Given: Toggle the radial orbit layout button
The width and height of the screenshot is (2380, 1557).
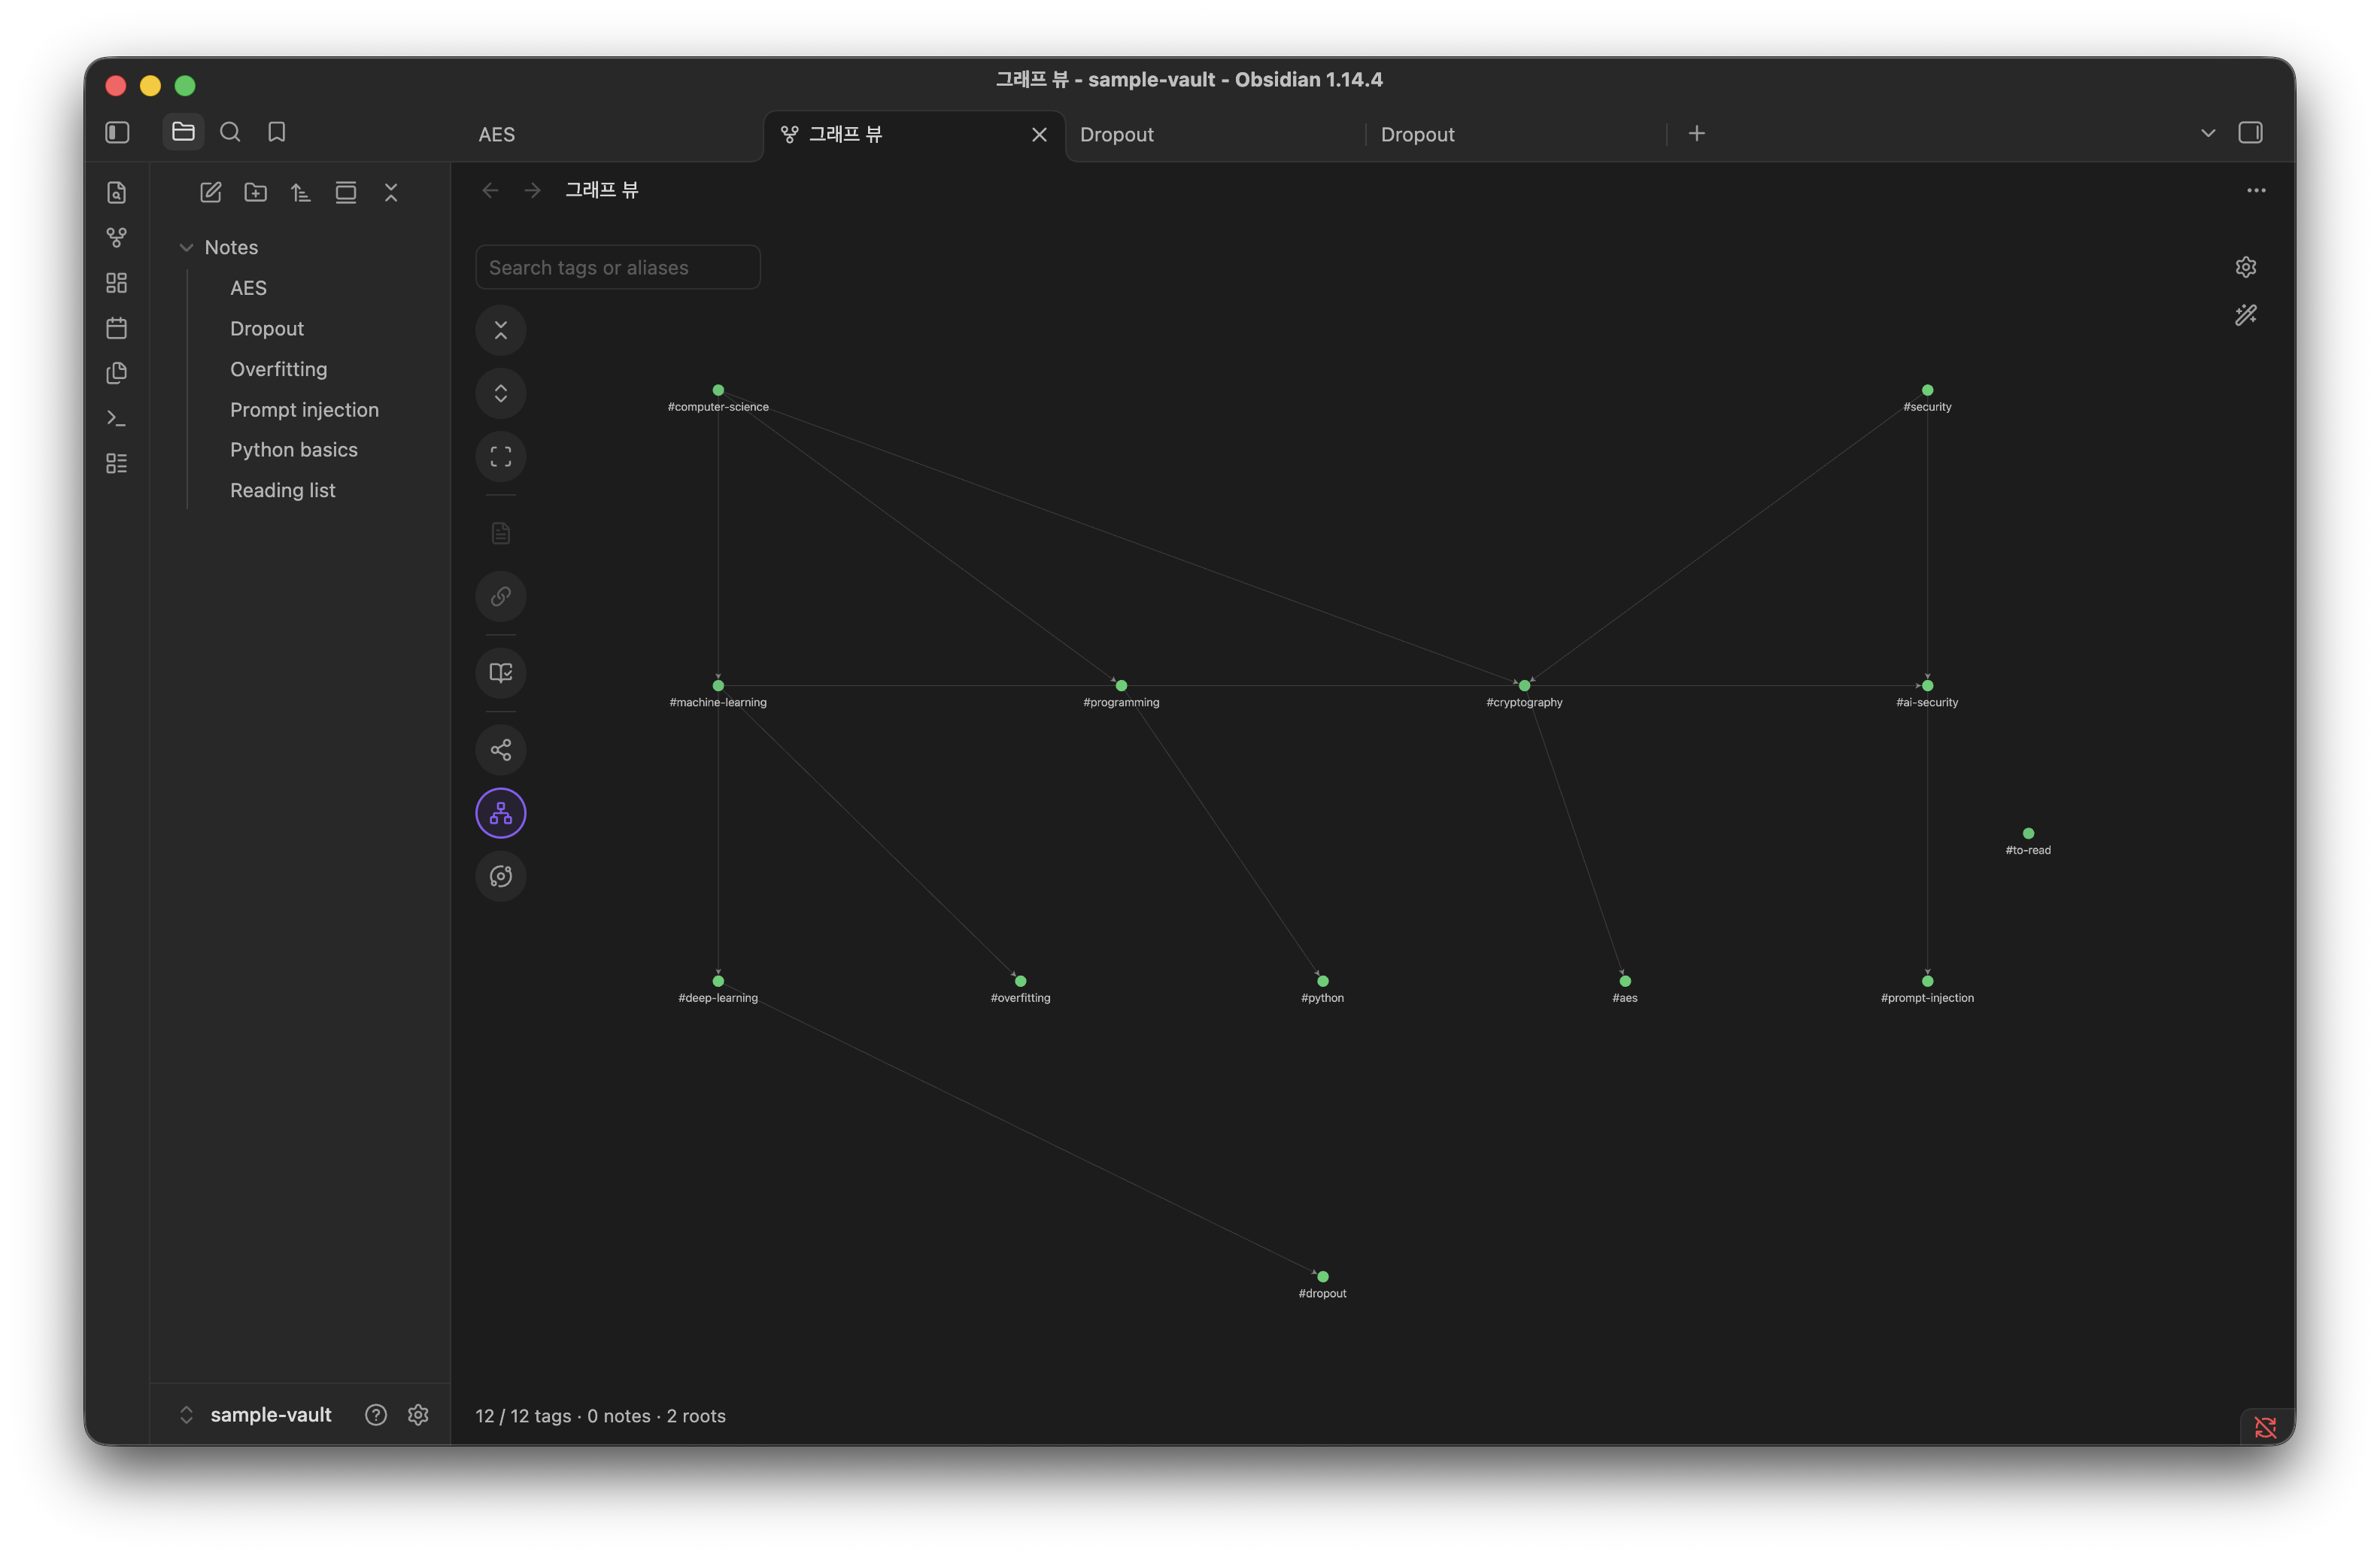Looking at the screenshot, I should (x=501, y=876).
